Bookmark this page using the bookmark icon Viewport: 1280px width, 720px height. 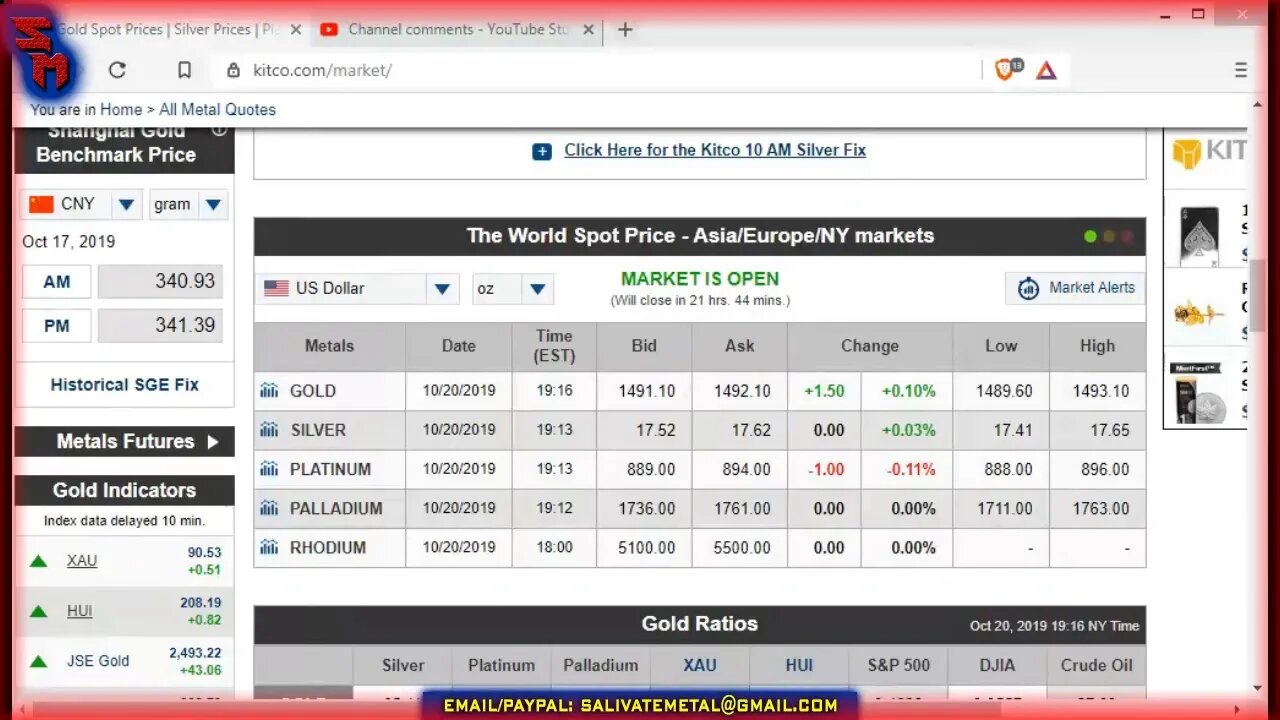pyautogui.click(x=184, y=70)
